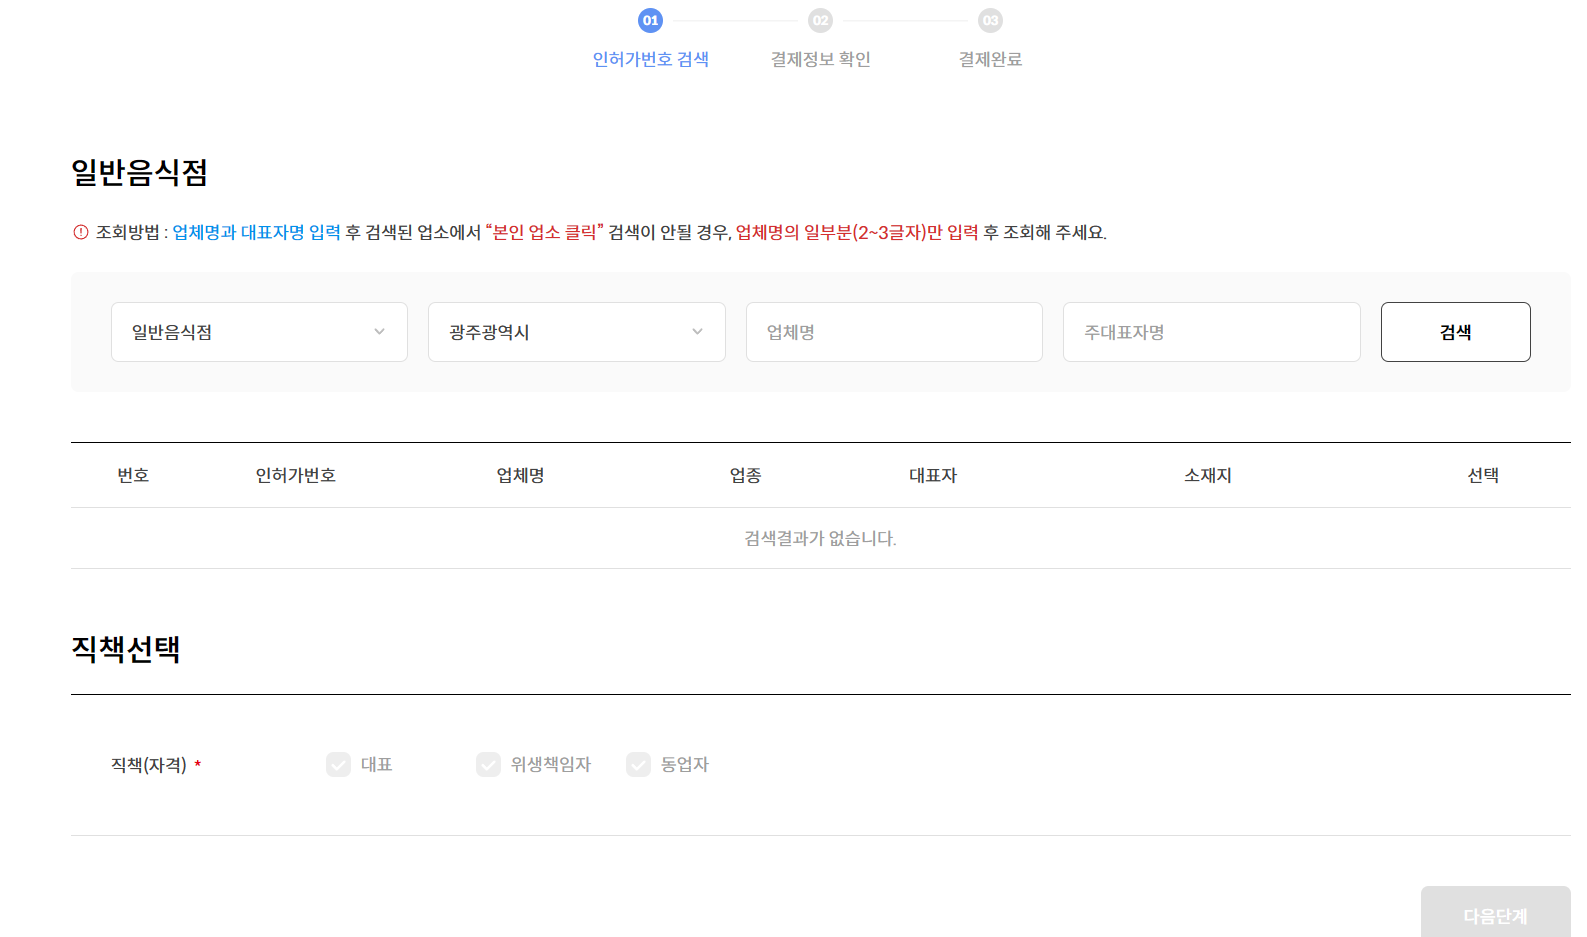Focus the 주대표자명 input field
1587x937 pixels.
coord(1212,332)
